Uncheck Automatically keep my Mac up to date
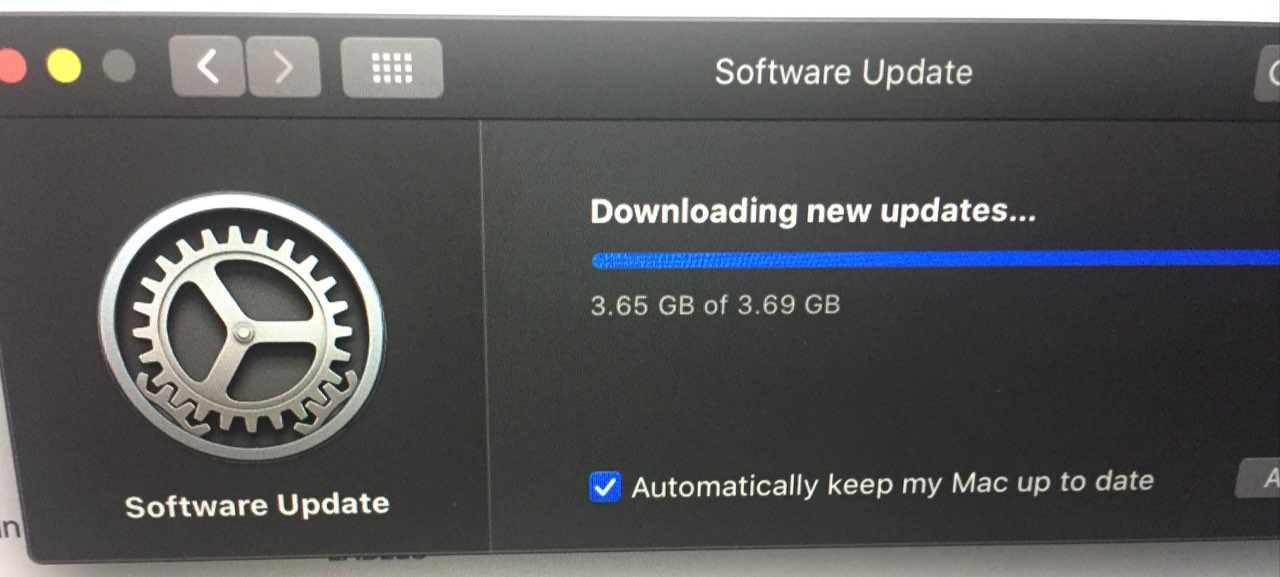This screenshot has height=577, width=1280. [605, 487]
